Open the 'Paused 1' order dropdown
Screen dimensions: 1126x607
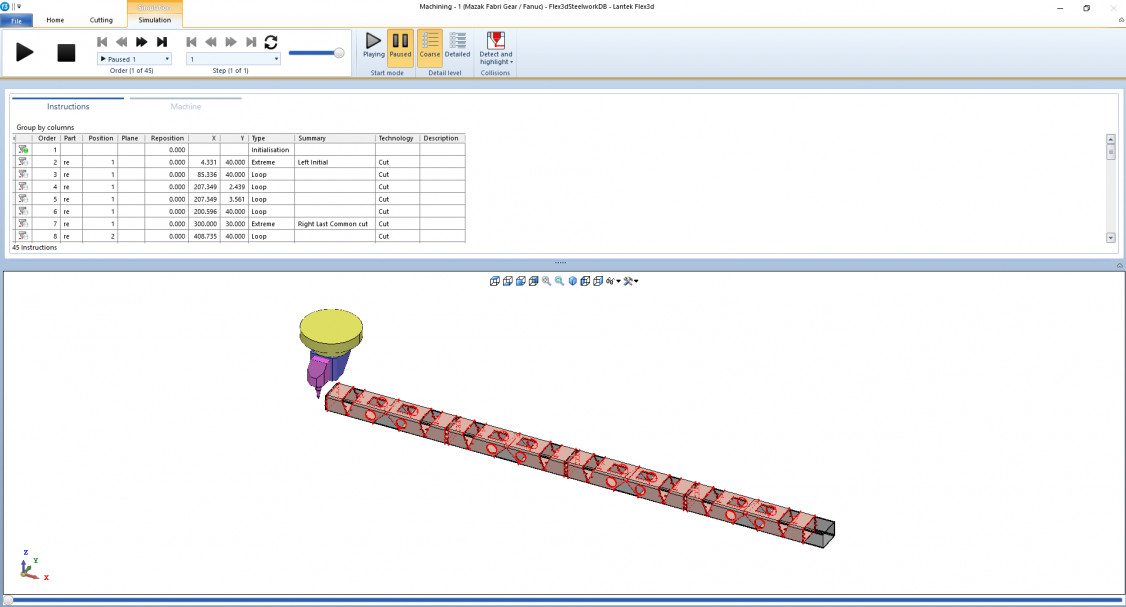click(134, 59)
